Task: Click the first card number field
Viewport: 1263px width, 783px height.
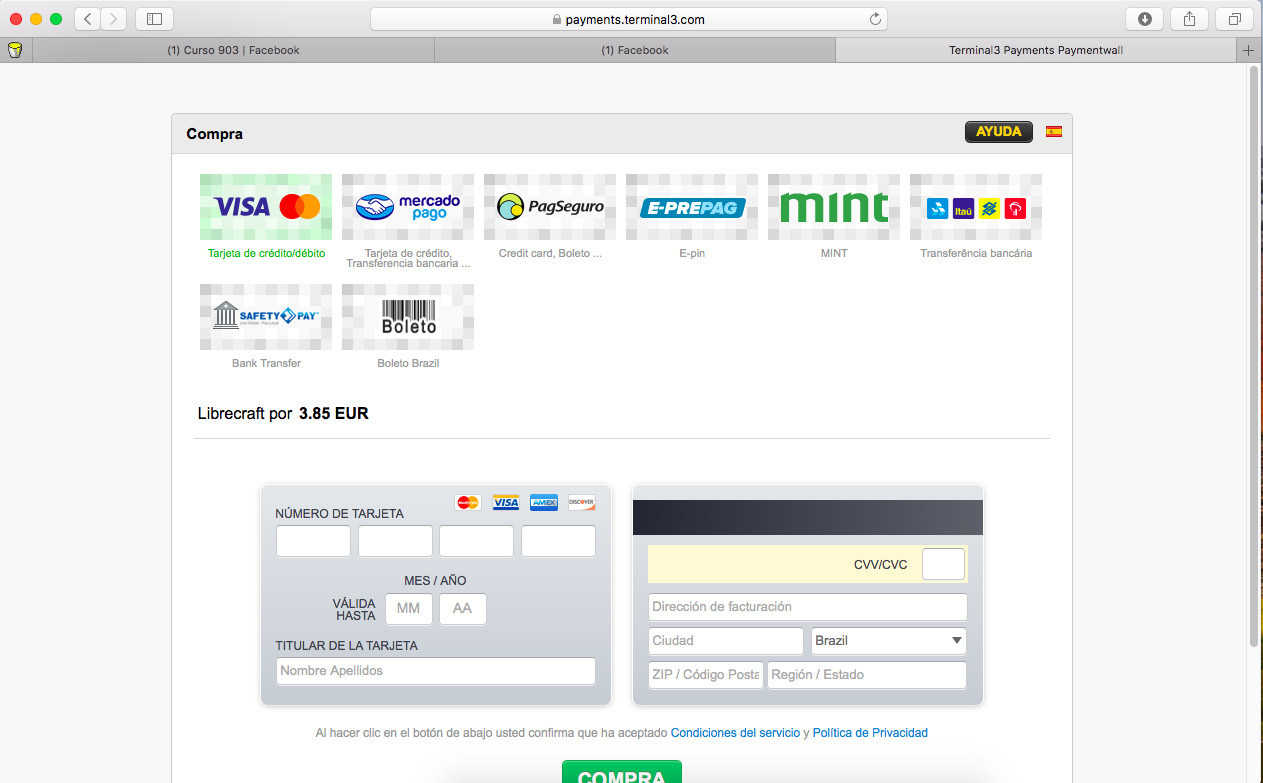Action: 313,541
